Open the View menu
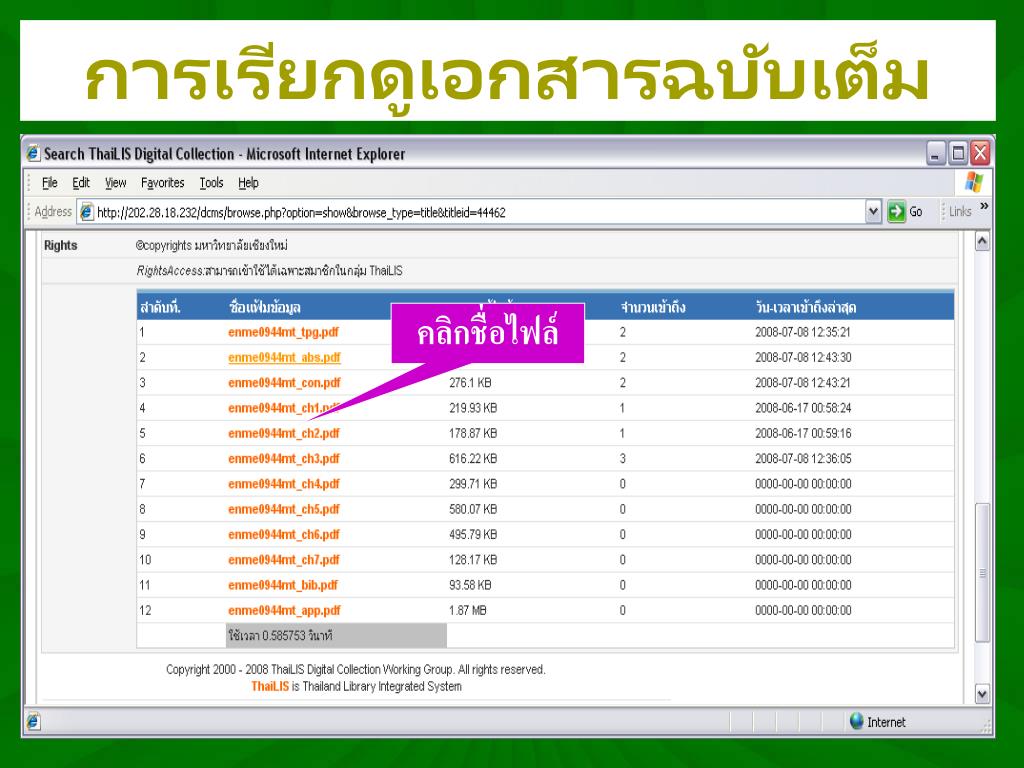 click(x=116, y=183)
